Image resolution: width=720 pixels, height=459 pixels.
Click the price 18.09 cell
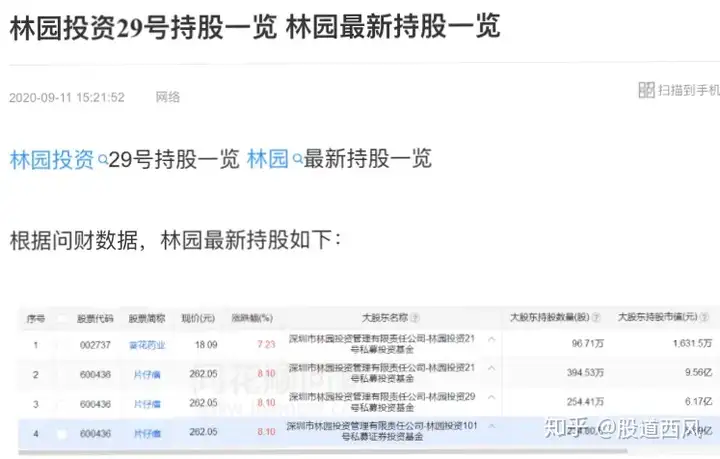tap(206, 344)
